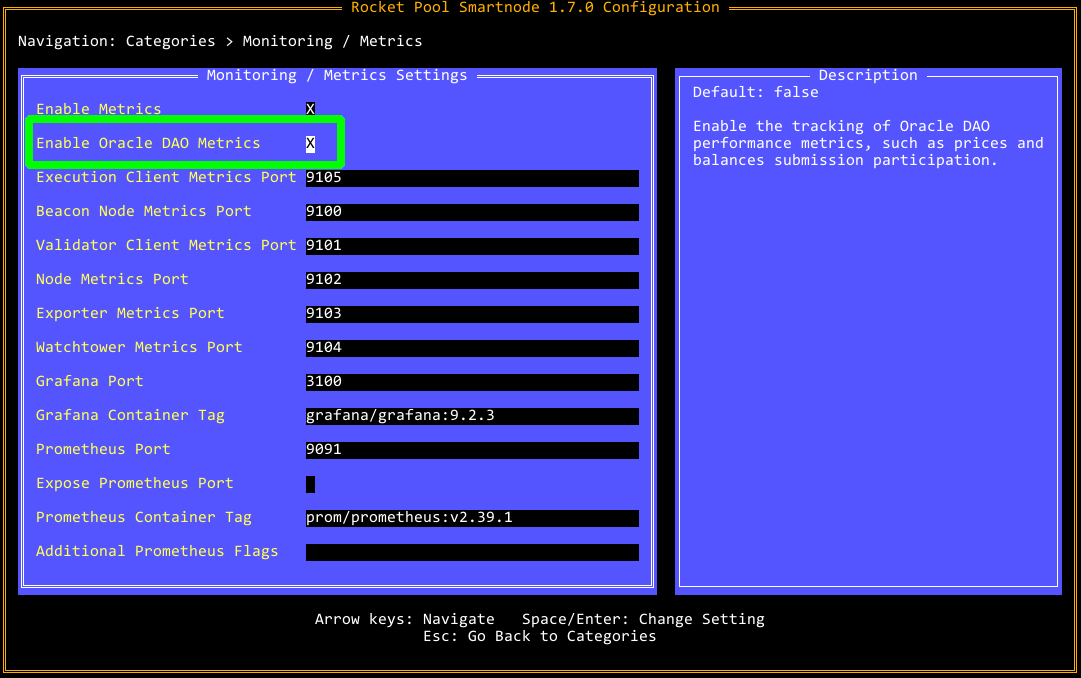Click the Validator Client Metrics Port field
The height and width of the screenshot is (678, 1081).
472,246
